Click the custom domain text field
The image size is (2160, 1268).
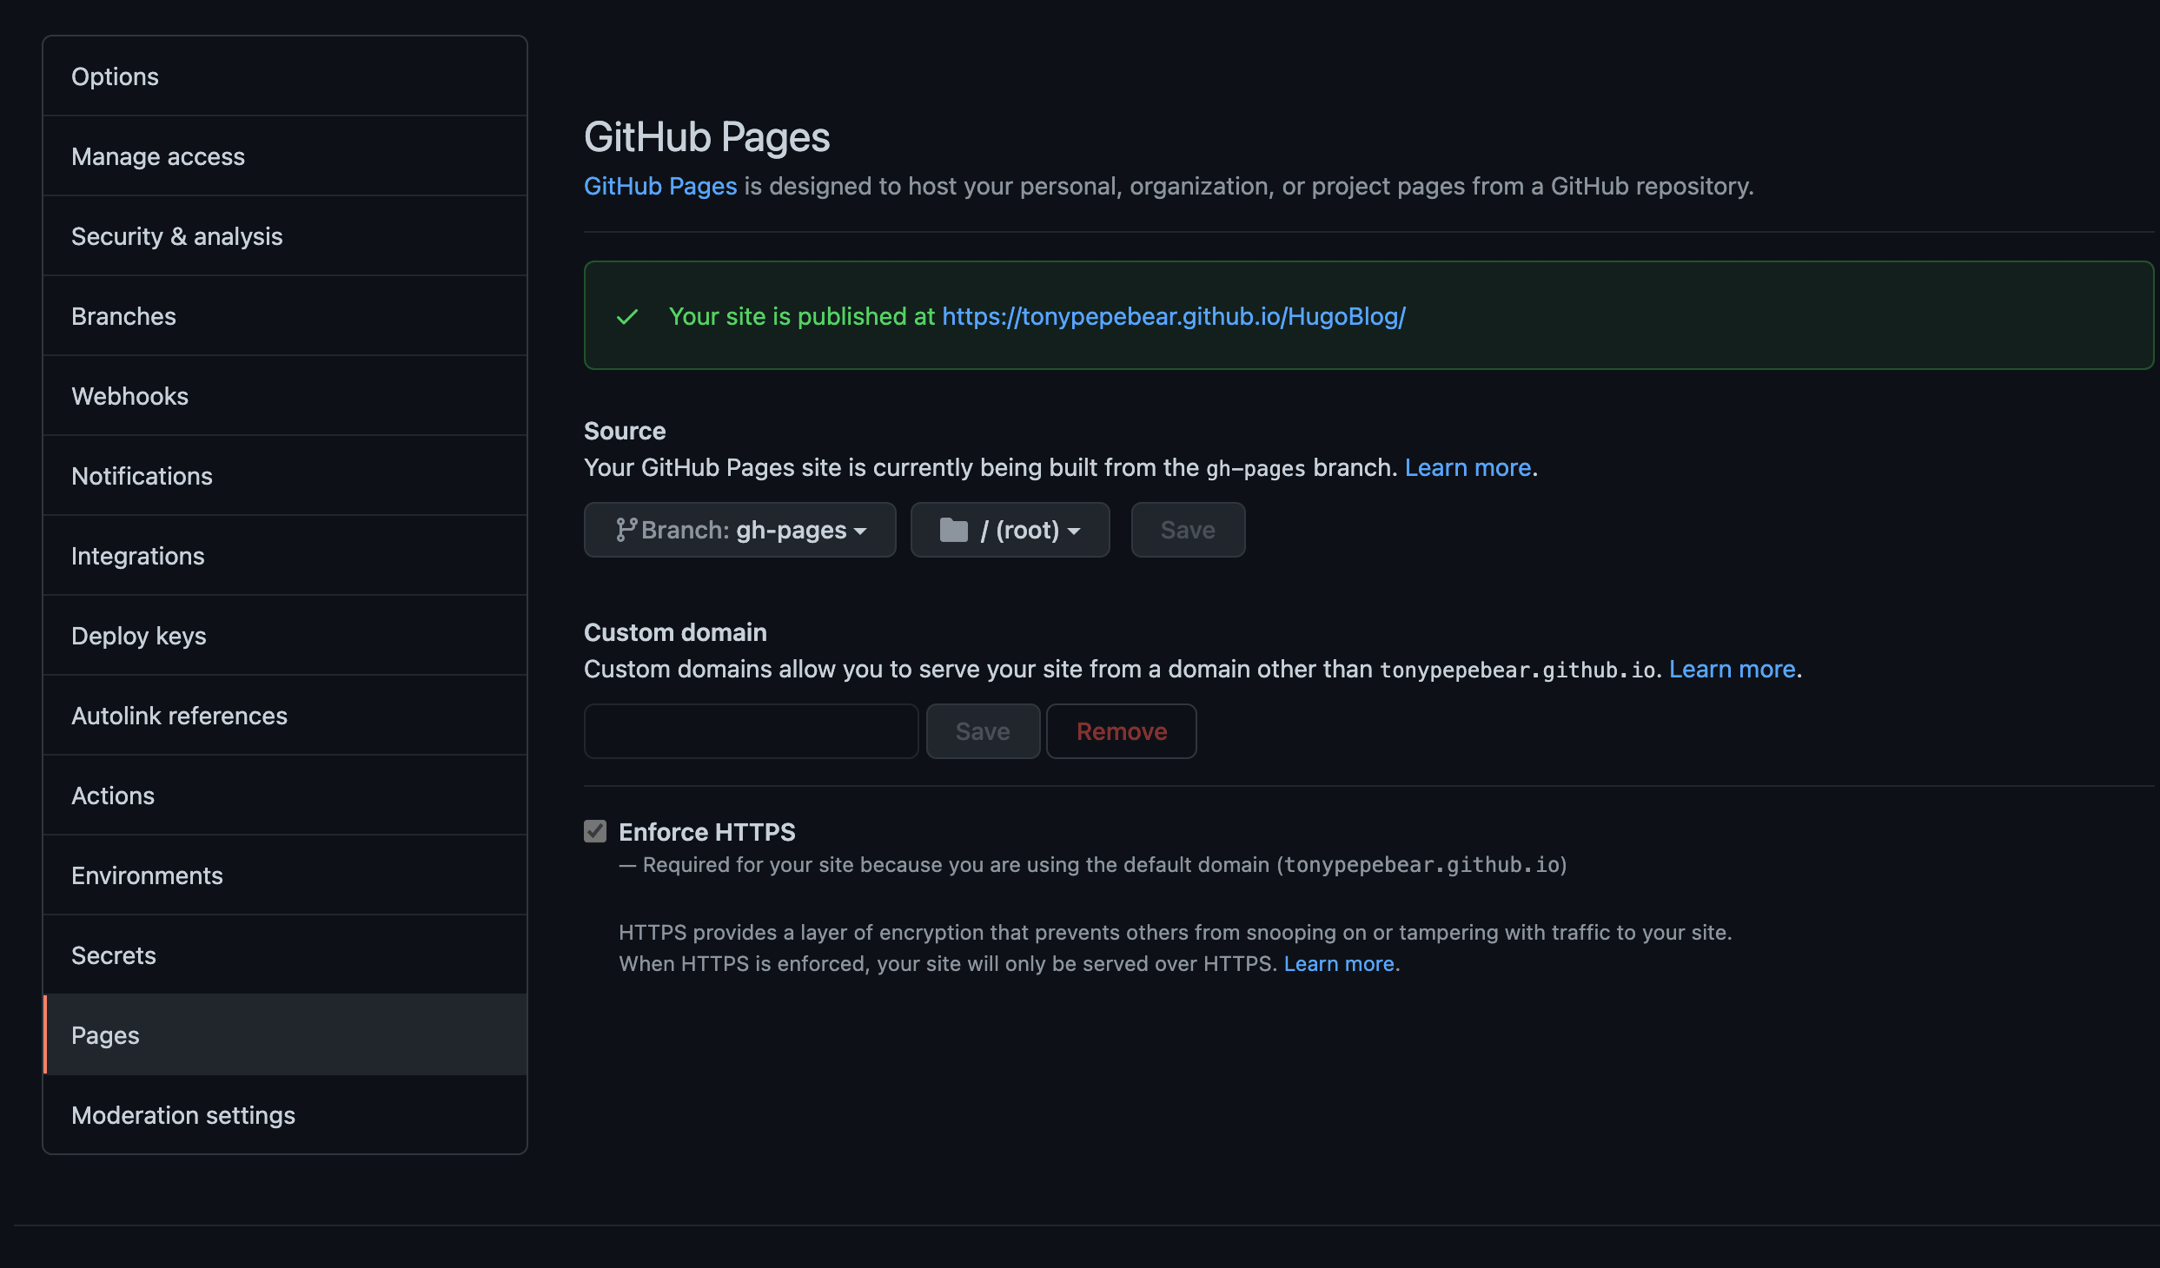click(x=751, y=731)
